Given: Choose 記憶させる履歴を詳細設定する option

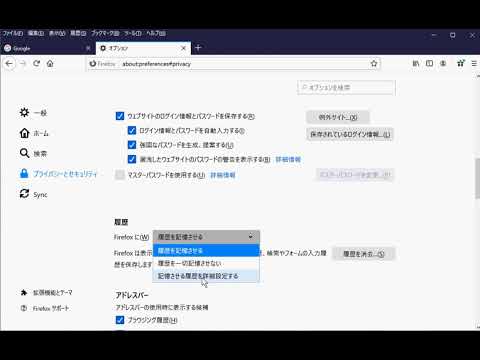Looking at the screenshot, I should 206,276.
